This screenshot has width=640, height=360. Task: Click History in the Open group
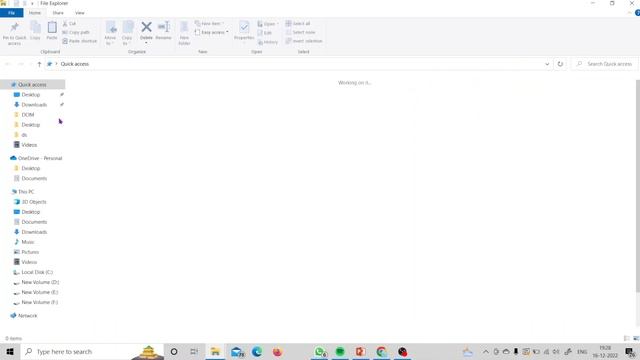tap(268, 42)
